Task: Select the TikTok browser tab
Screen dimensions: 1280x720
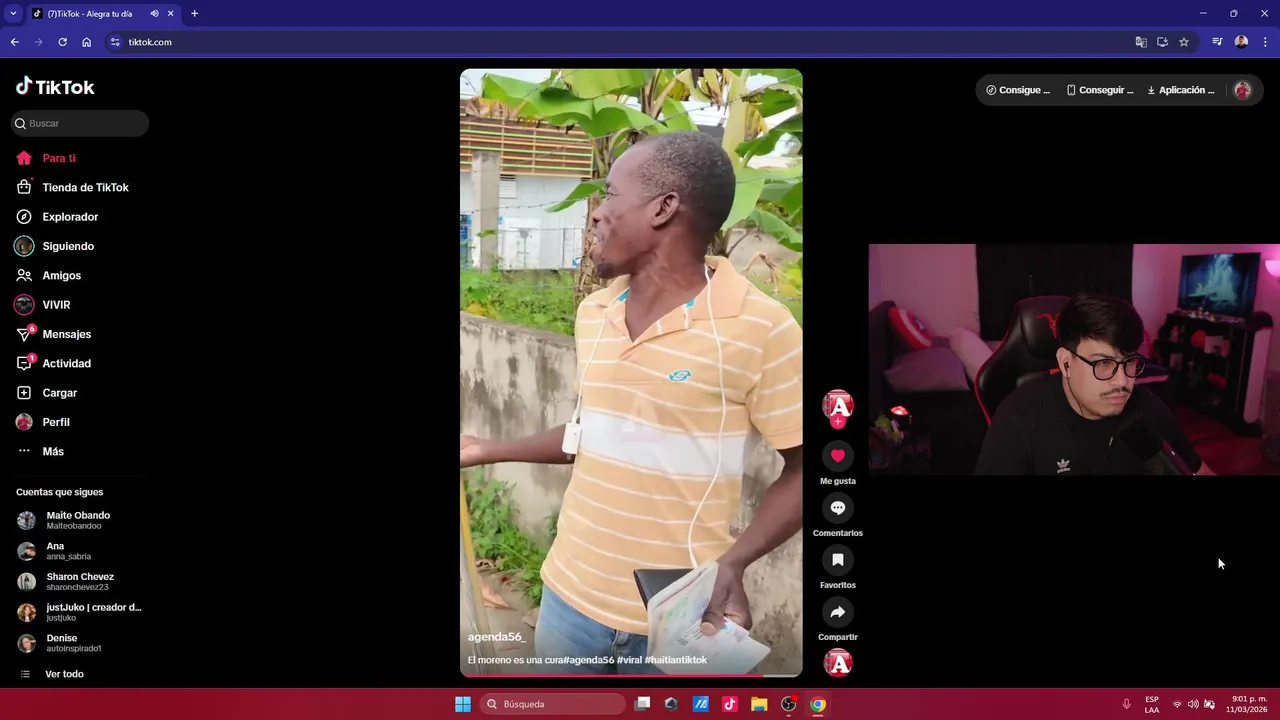Action: tap(102, 13)
